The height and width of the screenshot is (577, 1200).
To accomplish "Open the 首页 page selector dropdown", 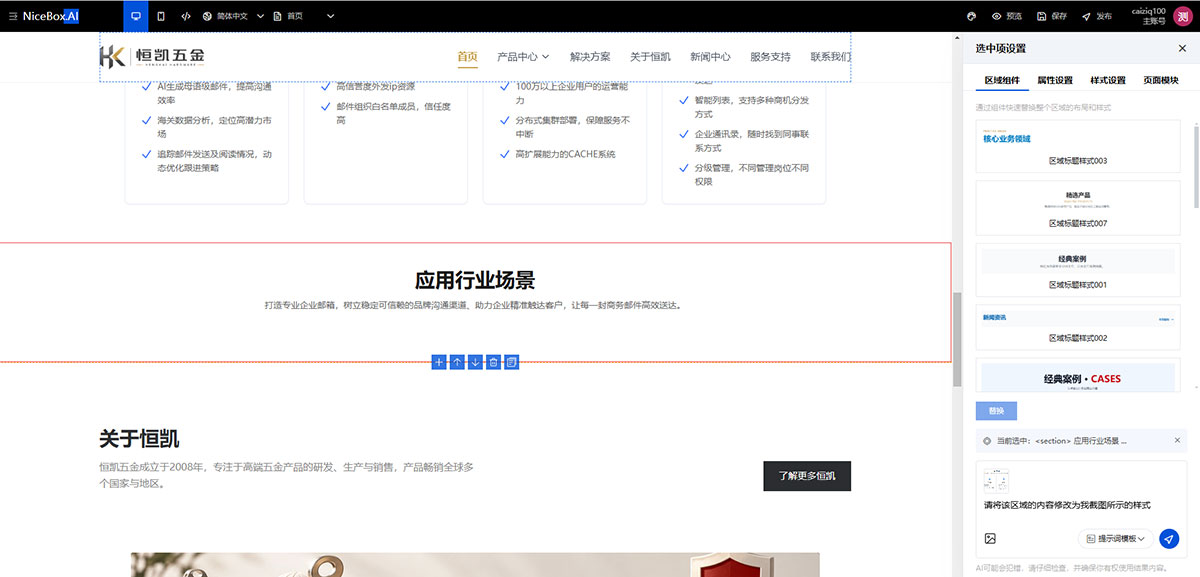I will click(303, 16).
